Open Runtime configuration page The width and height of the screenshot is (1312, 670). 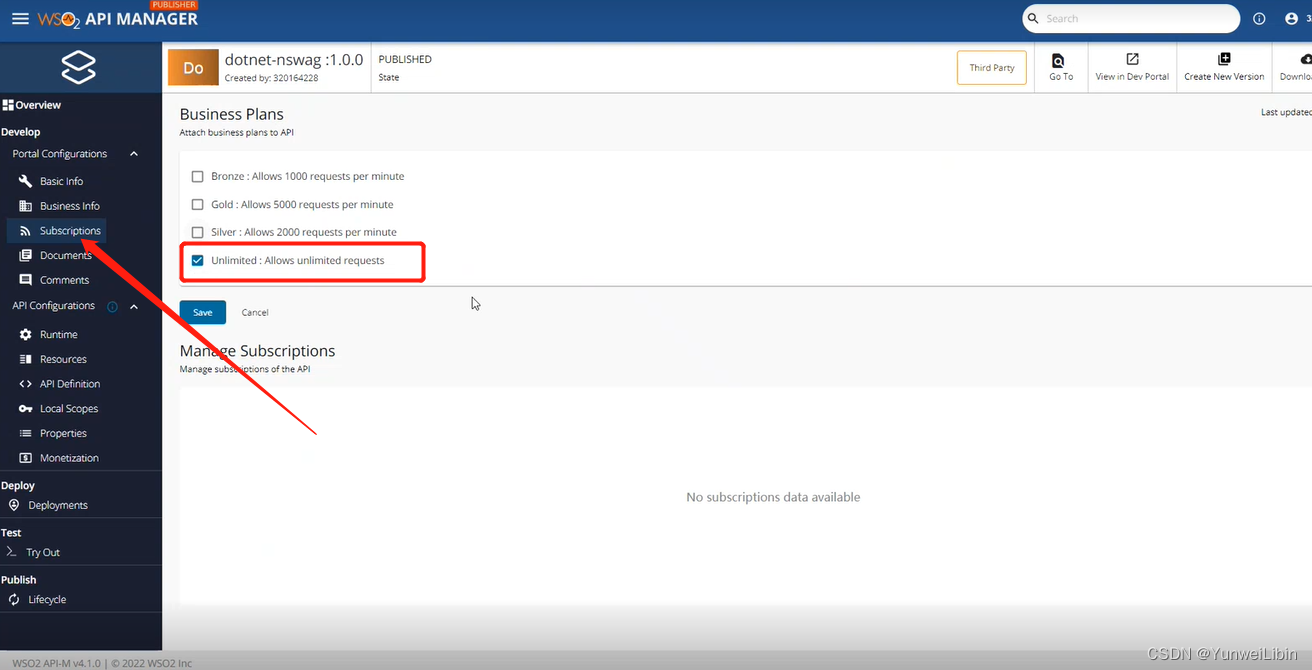point(58,334)
